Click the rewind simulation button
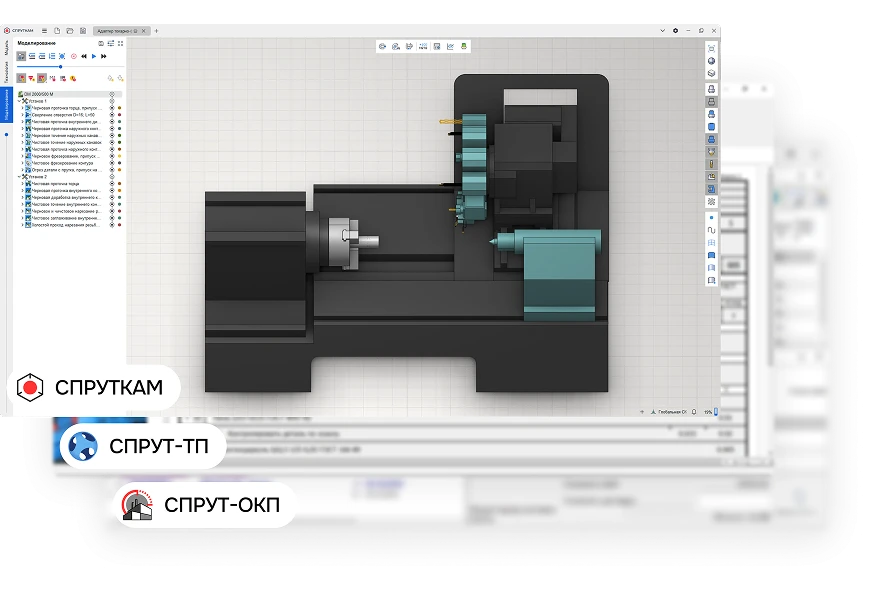The width and height of the screenshot is (870, 604). tap(83, 56)
